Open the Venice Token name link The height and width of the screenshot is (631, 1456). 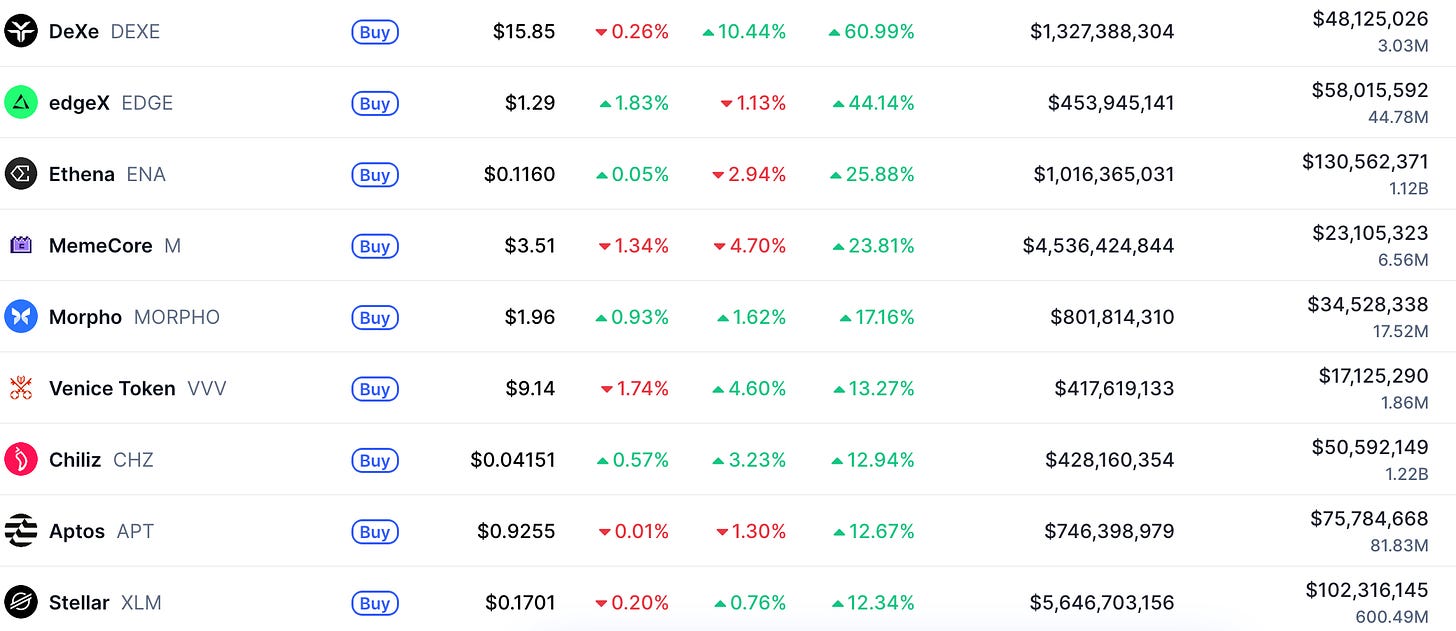pyautogui.click(x=112, y=388)
